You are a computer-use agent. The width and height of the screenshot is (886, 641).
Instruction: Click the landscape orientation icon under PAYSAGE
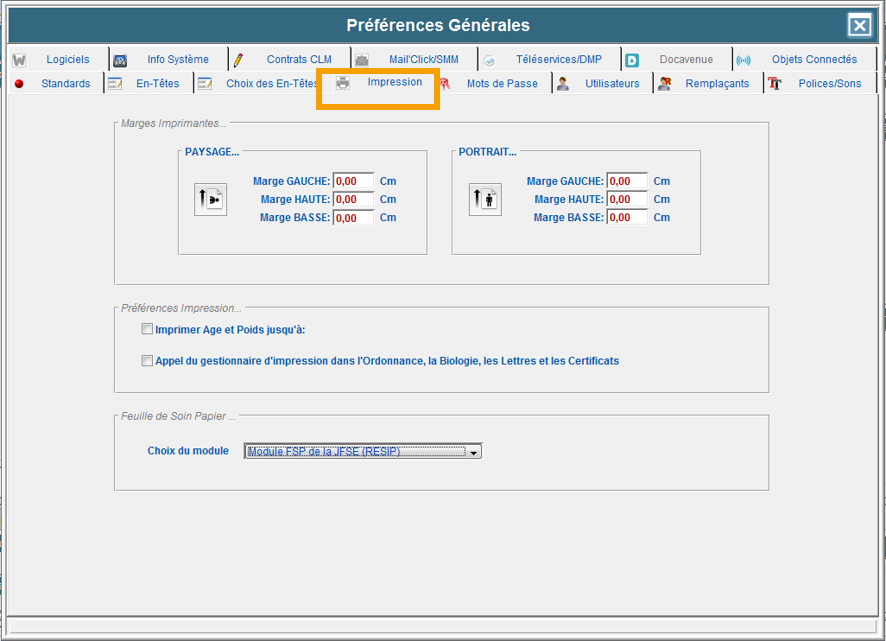coord(210,200)
